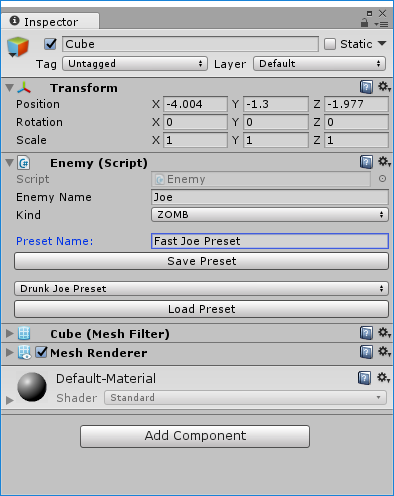
Task: Click the Mesh Renderer component icon
Action: pos(24,353)
